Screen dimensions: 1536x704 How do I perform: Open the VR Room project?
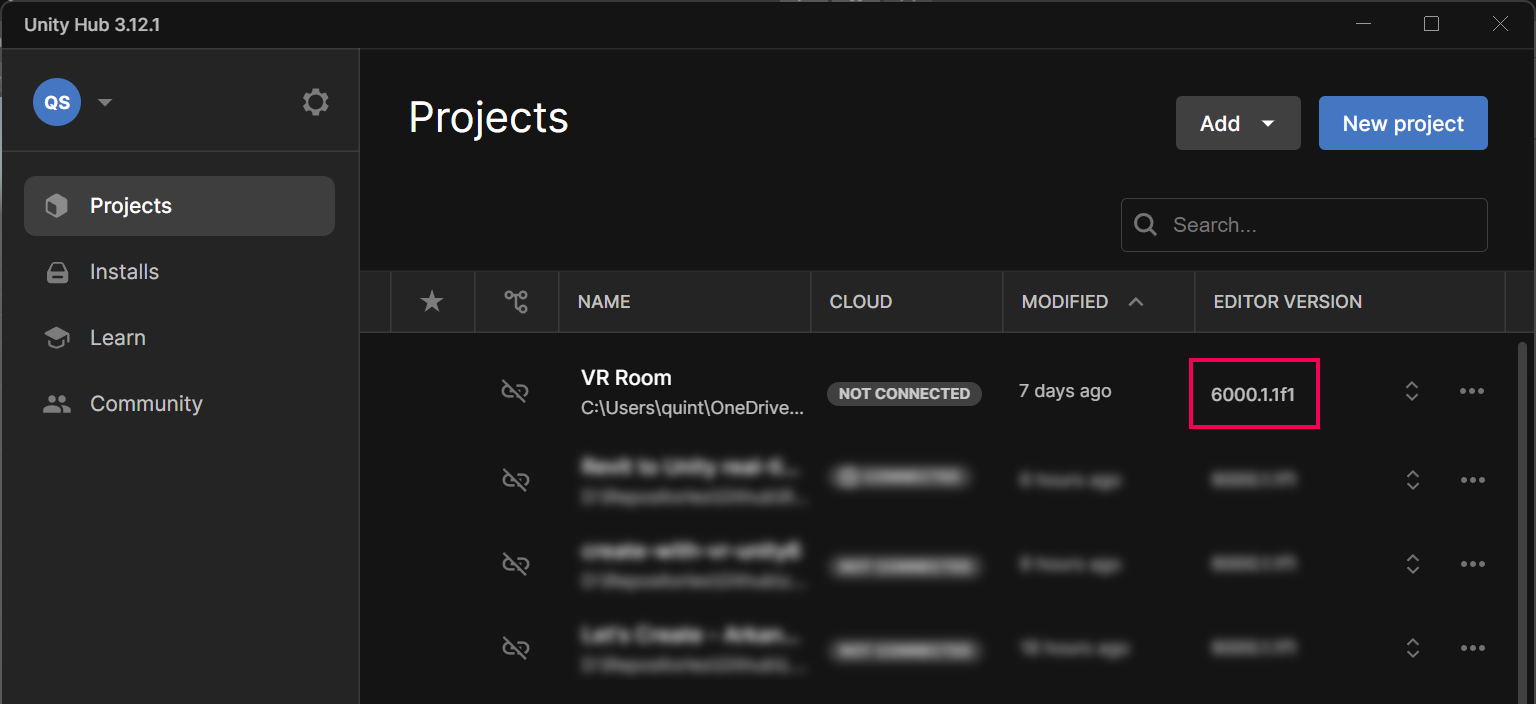point(626,378)
